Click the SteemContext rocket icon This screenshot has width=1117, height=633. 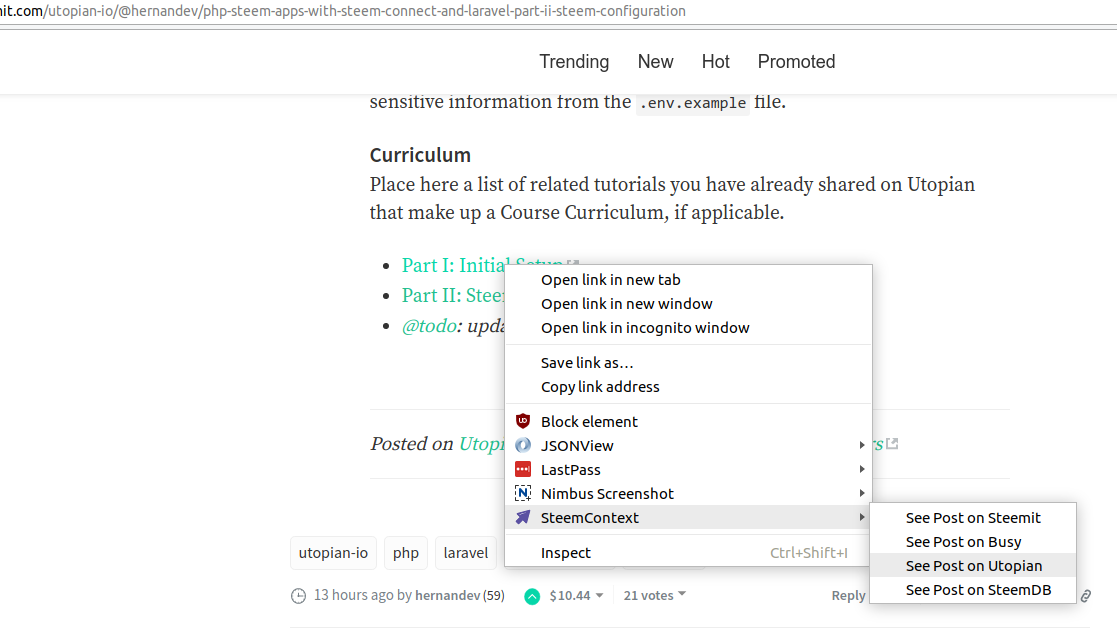pyautogui.click(x=522, y=518)
